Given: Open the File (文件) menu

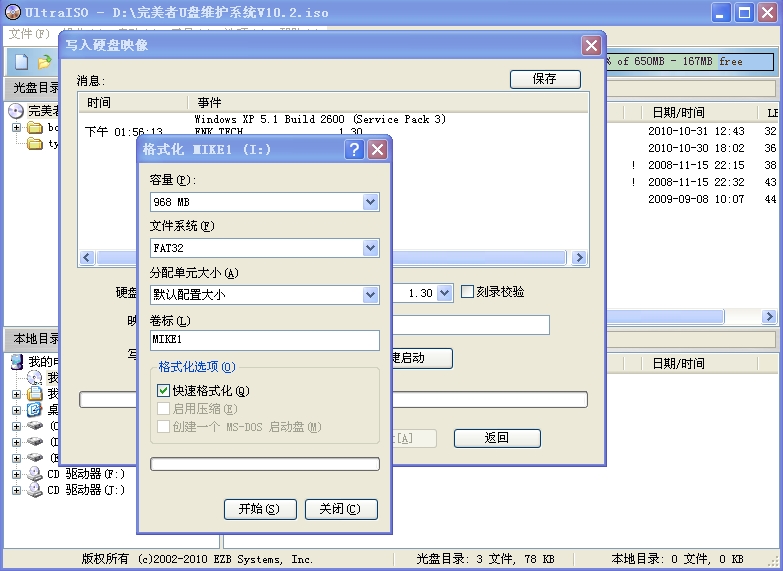Looking at the screenshot, I should point(29,33).
